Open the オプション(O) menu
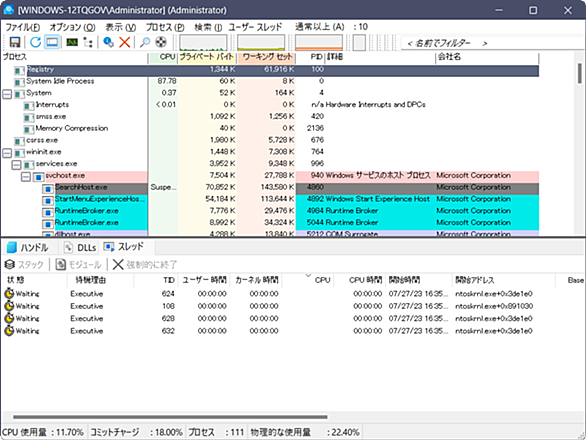 click(x=73, y=27)
